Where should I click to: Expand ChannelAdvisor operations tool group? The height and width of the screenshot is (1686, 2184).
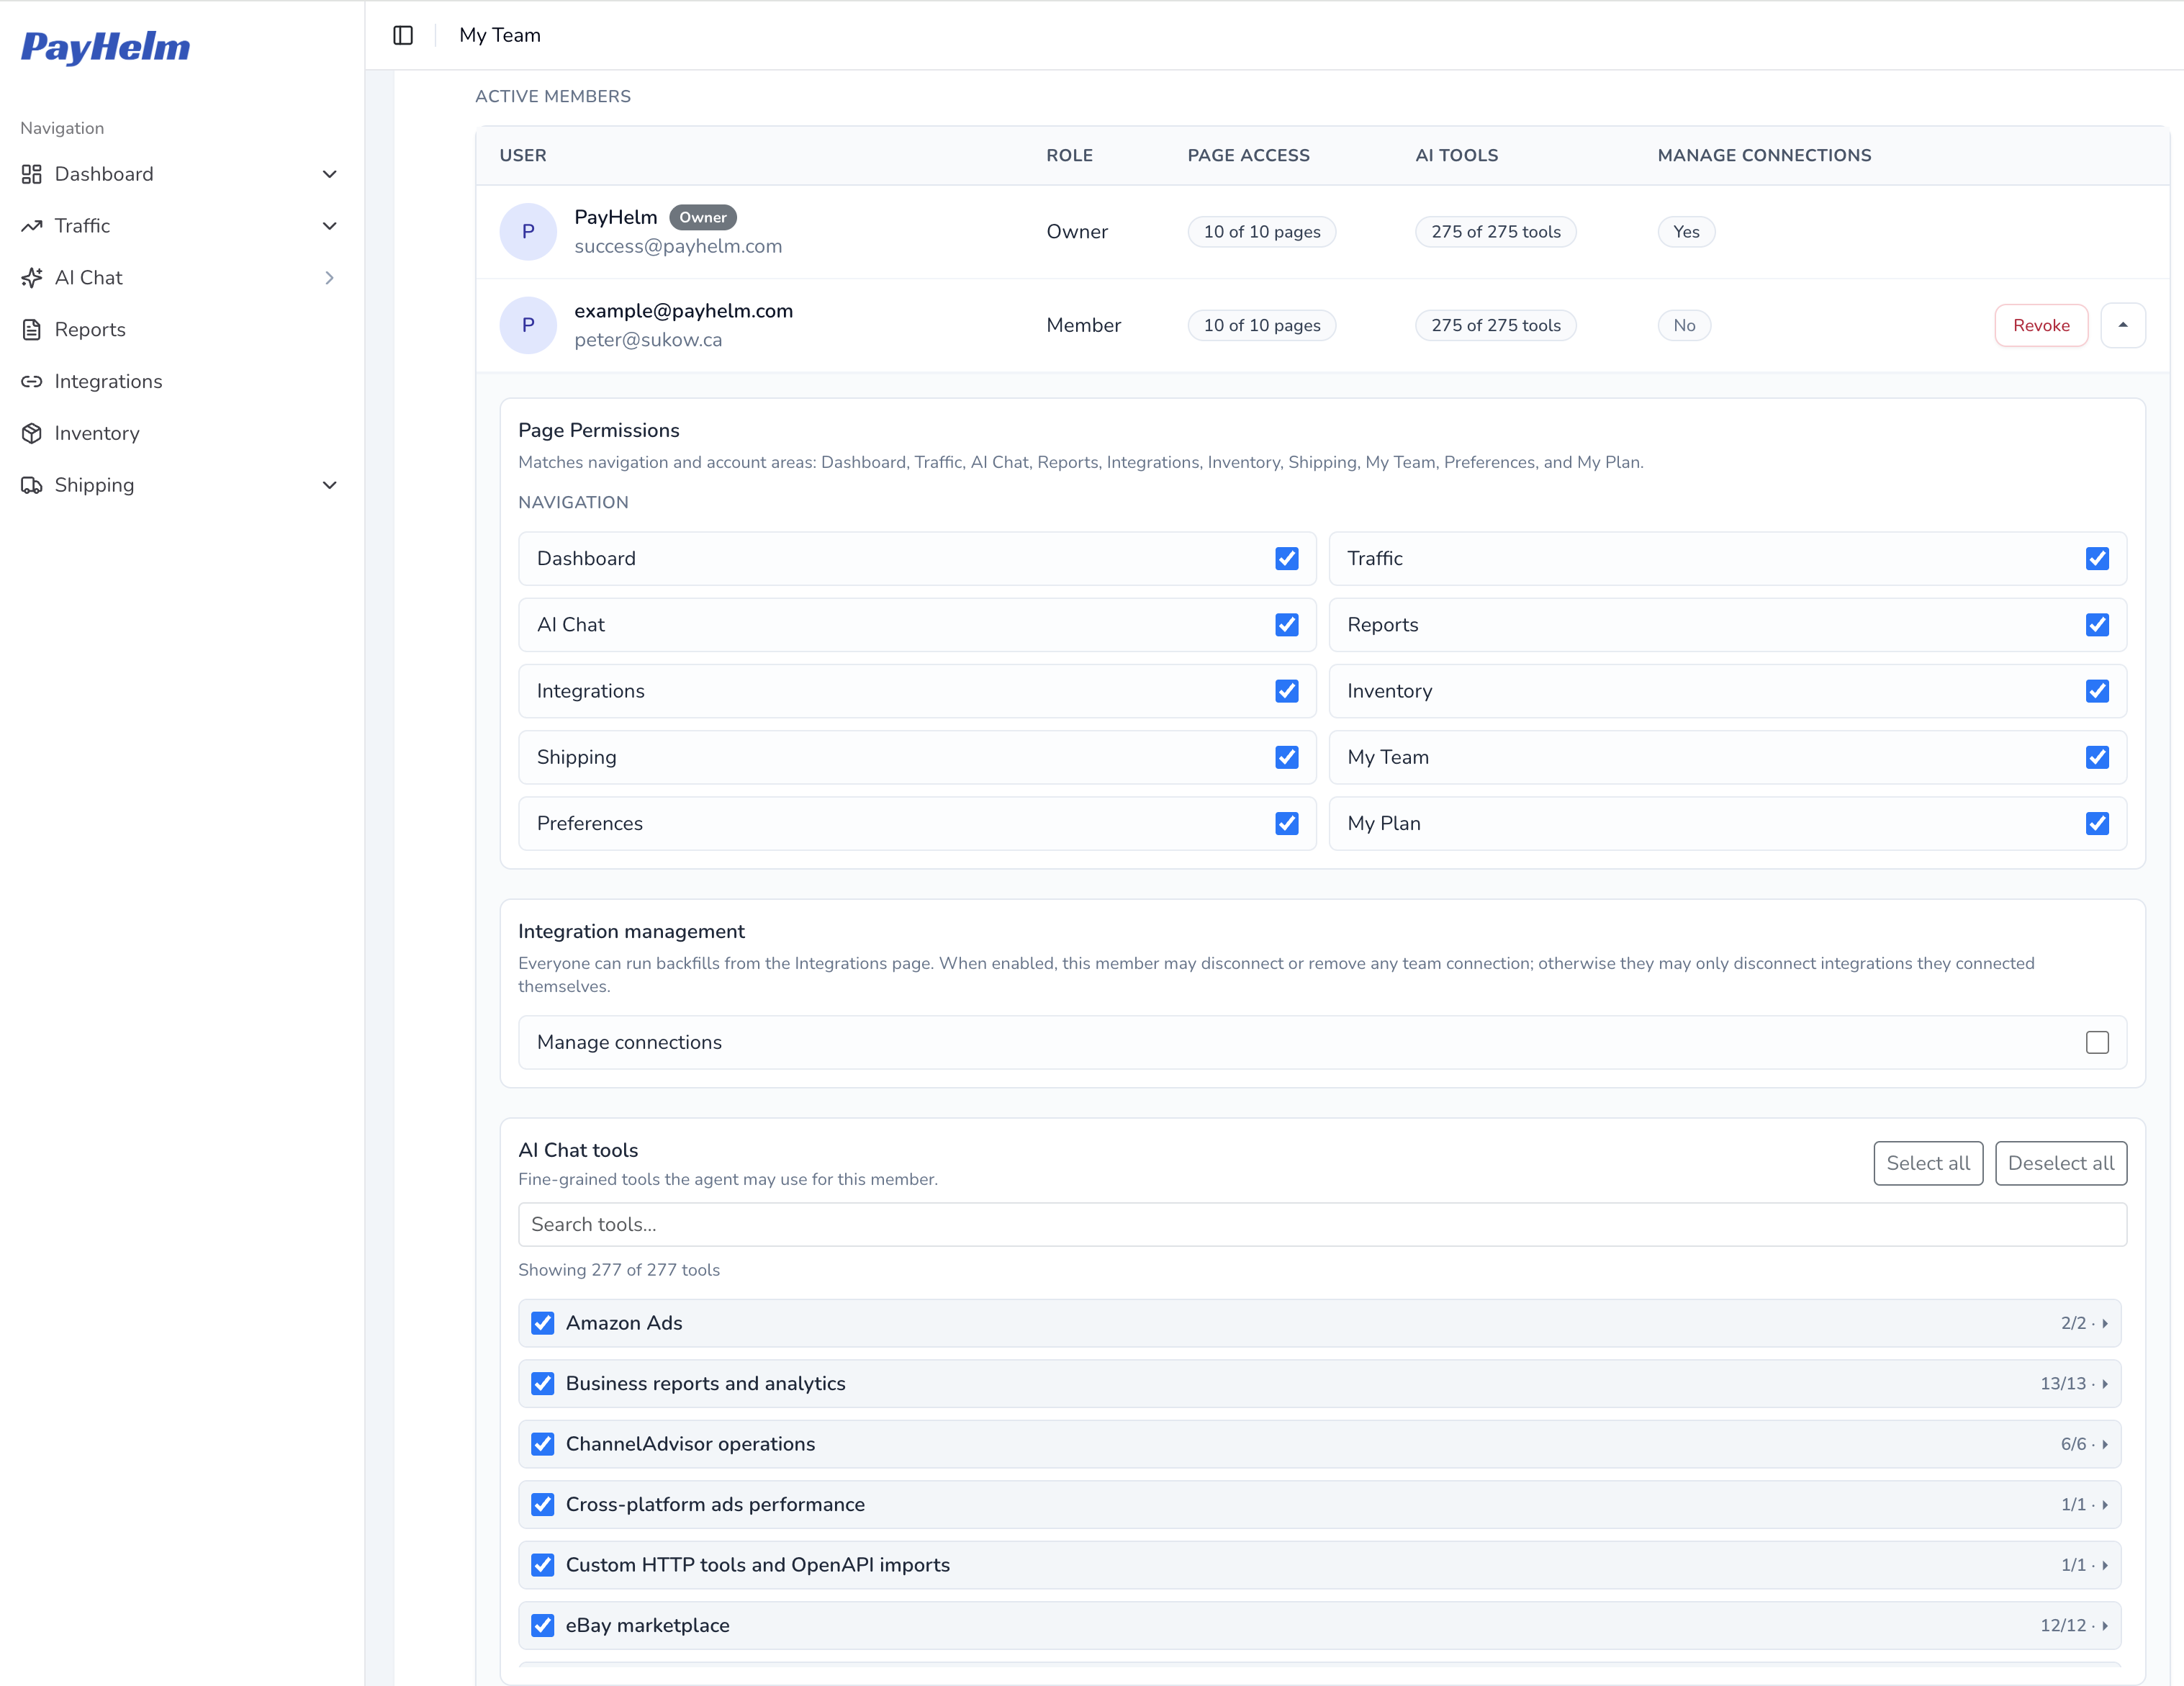[2104, 1444]
